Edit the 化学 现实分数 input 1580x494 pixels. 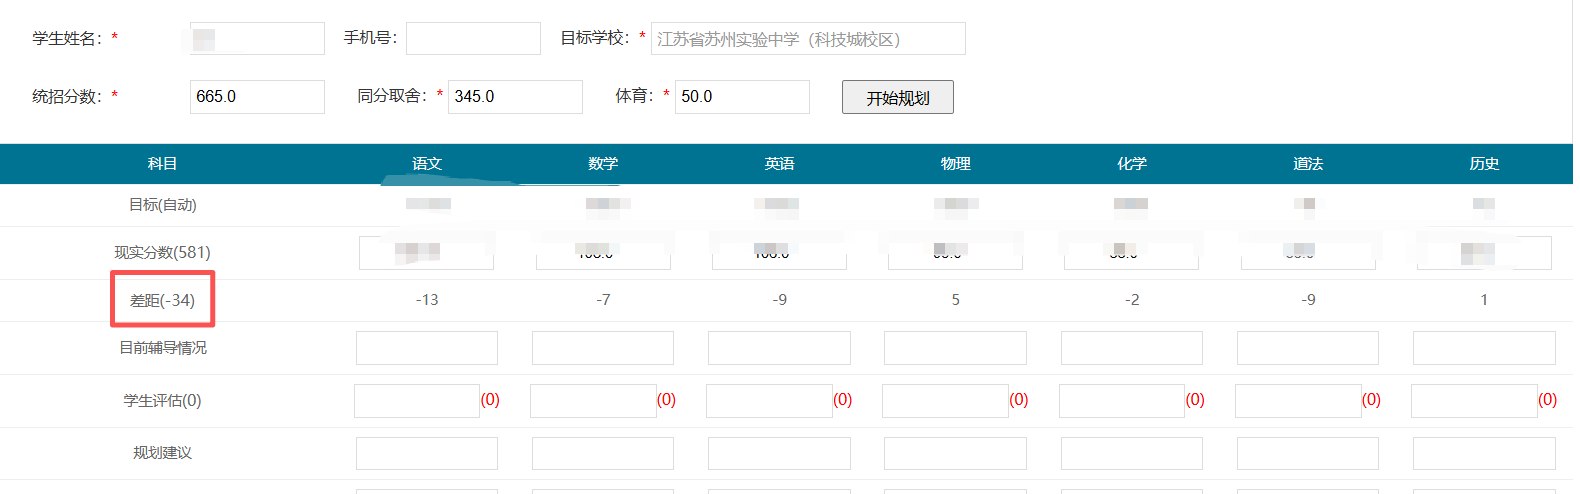pyautogui.click(x=1131, y=253)
